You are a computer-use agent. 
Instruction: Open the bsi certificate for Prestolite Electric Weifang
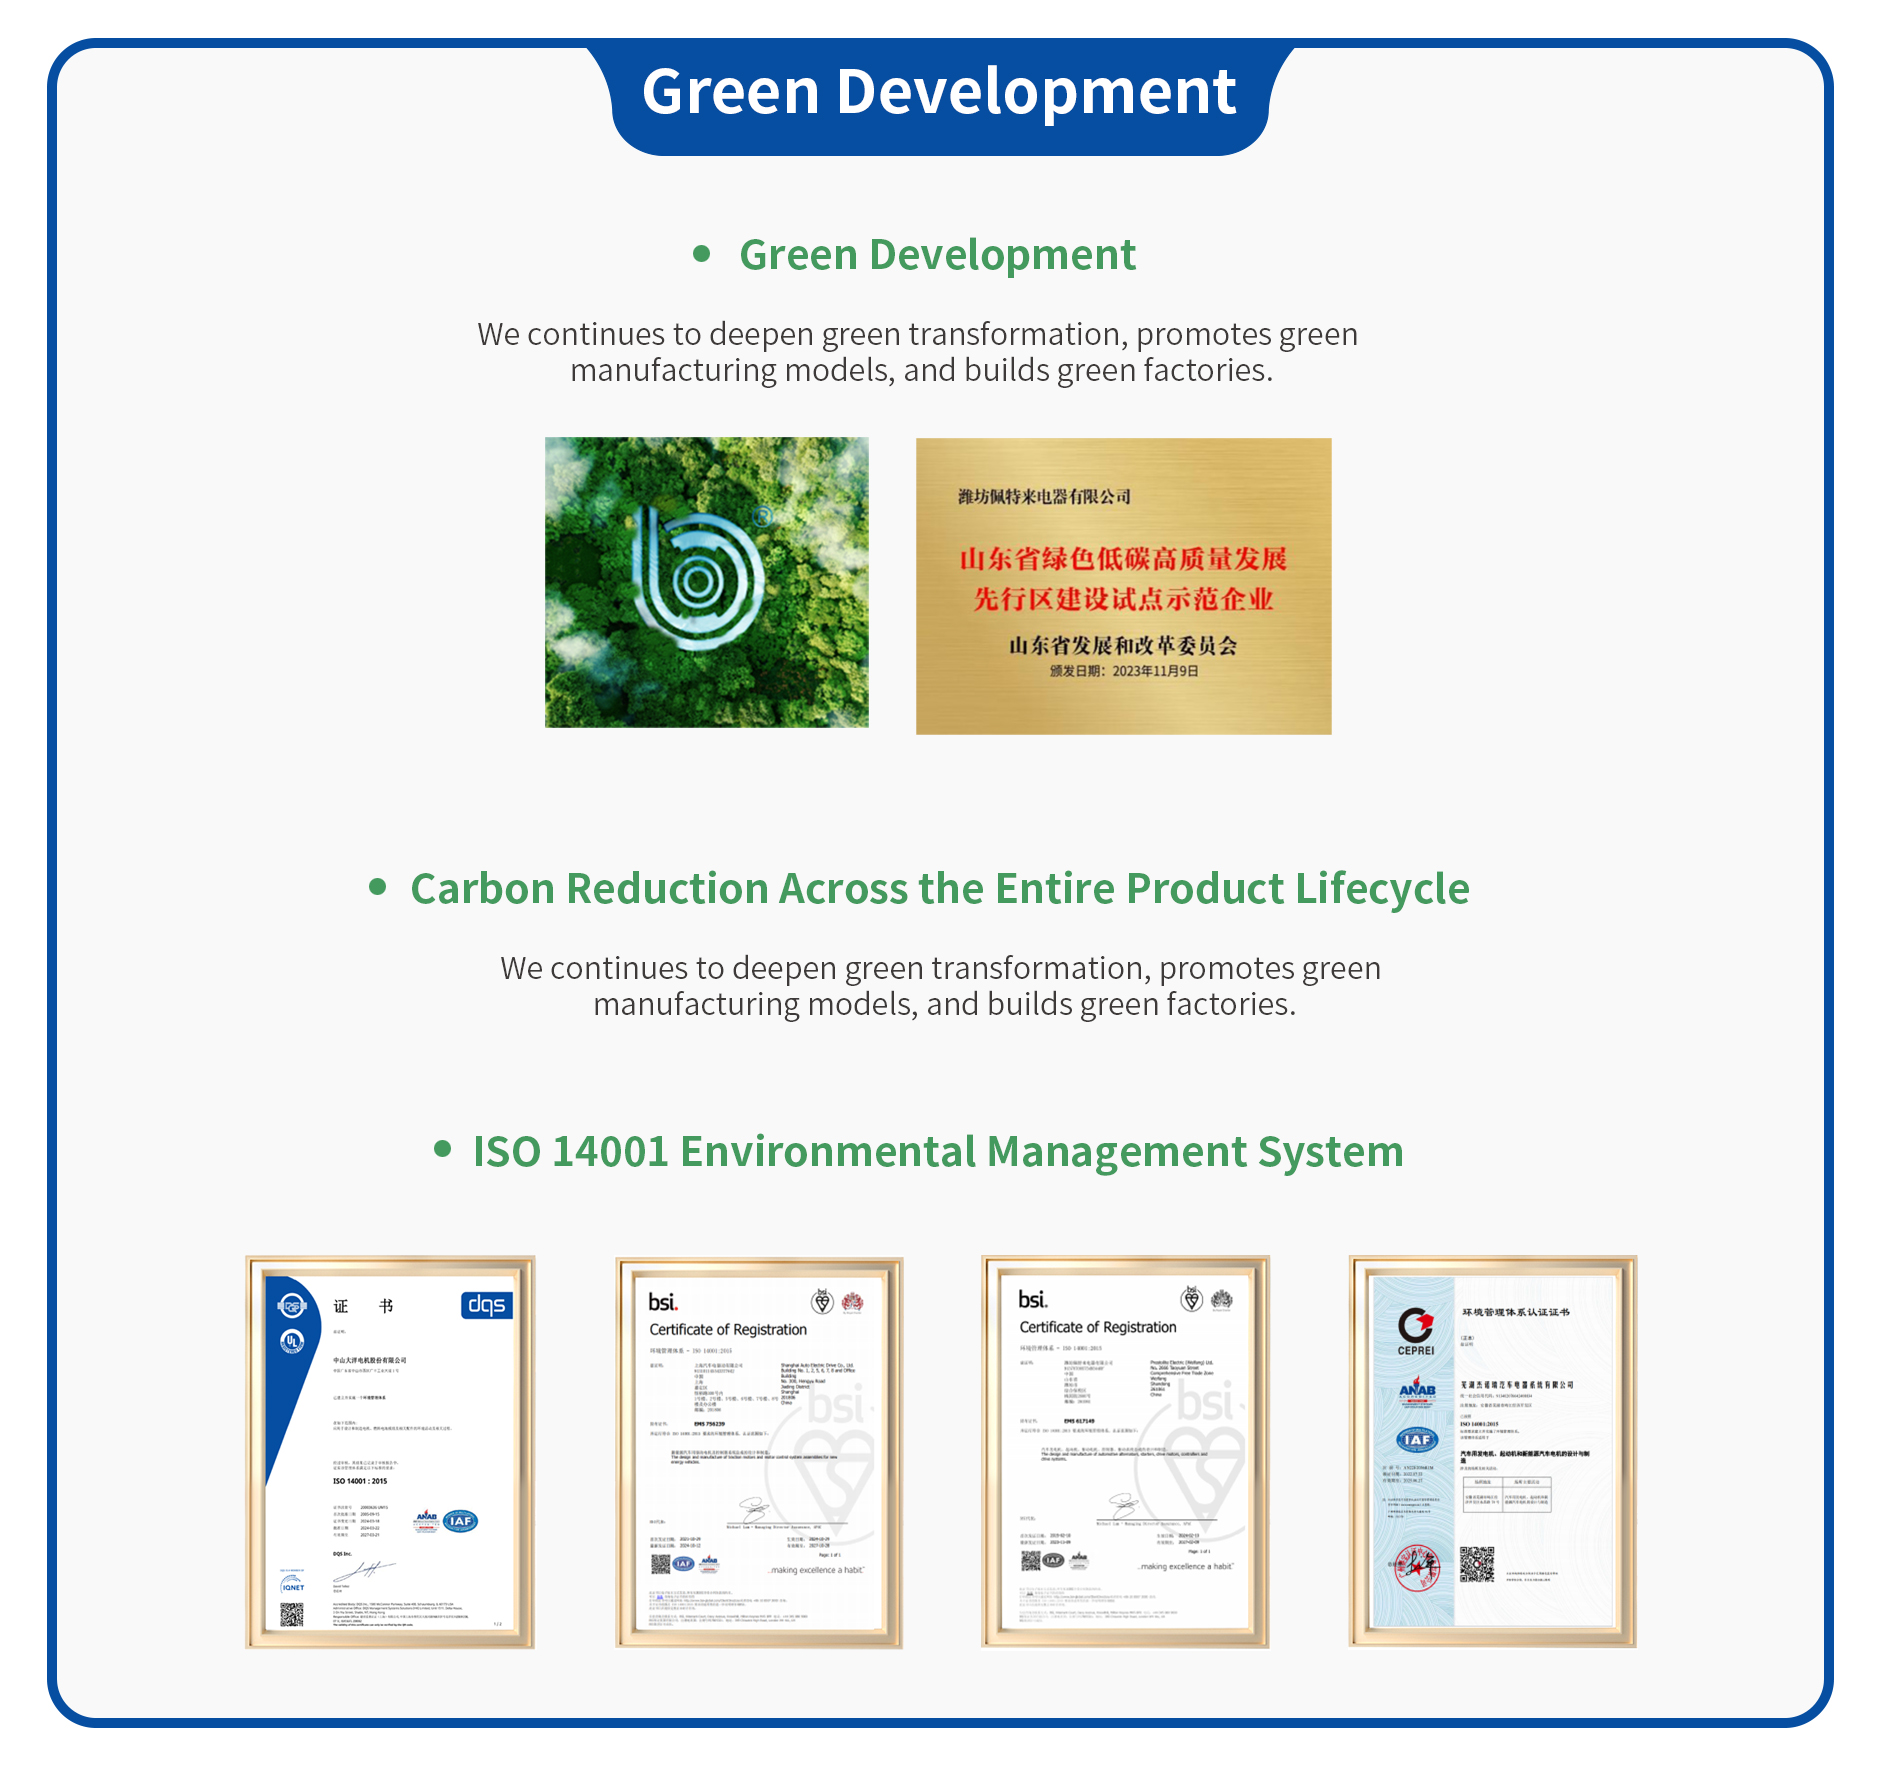tap(1125, 1450)
